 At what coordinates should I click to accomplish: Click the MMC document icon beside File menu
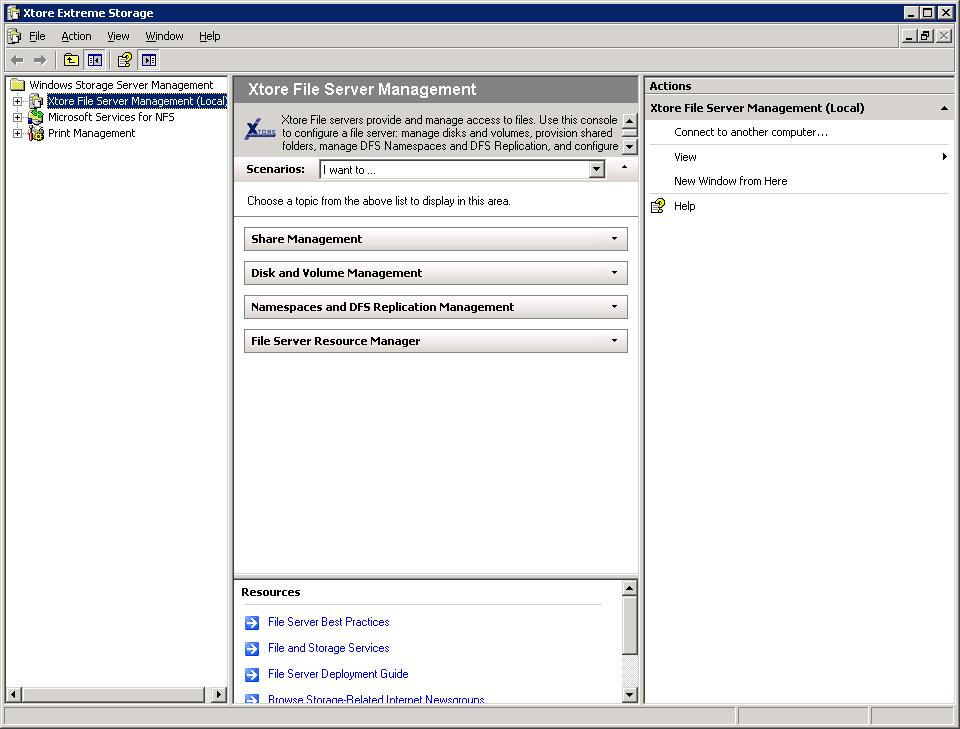coord(15,37)
